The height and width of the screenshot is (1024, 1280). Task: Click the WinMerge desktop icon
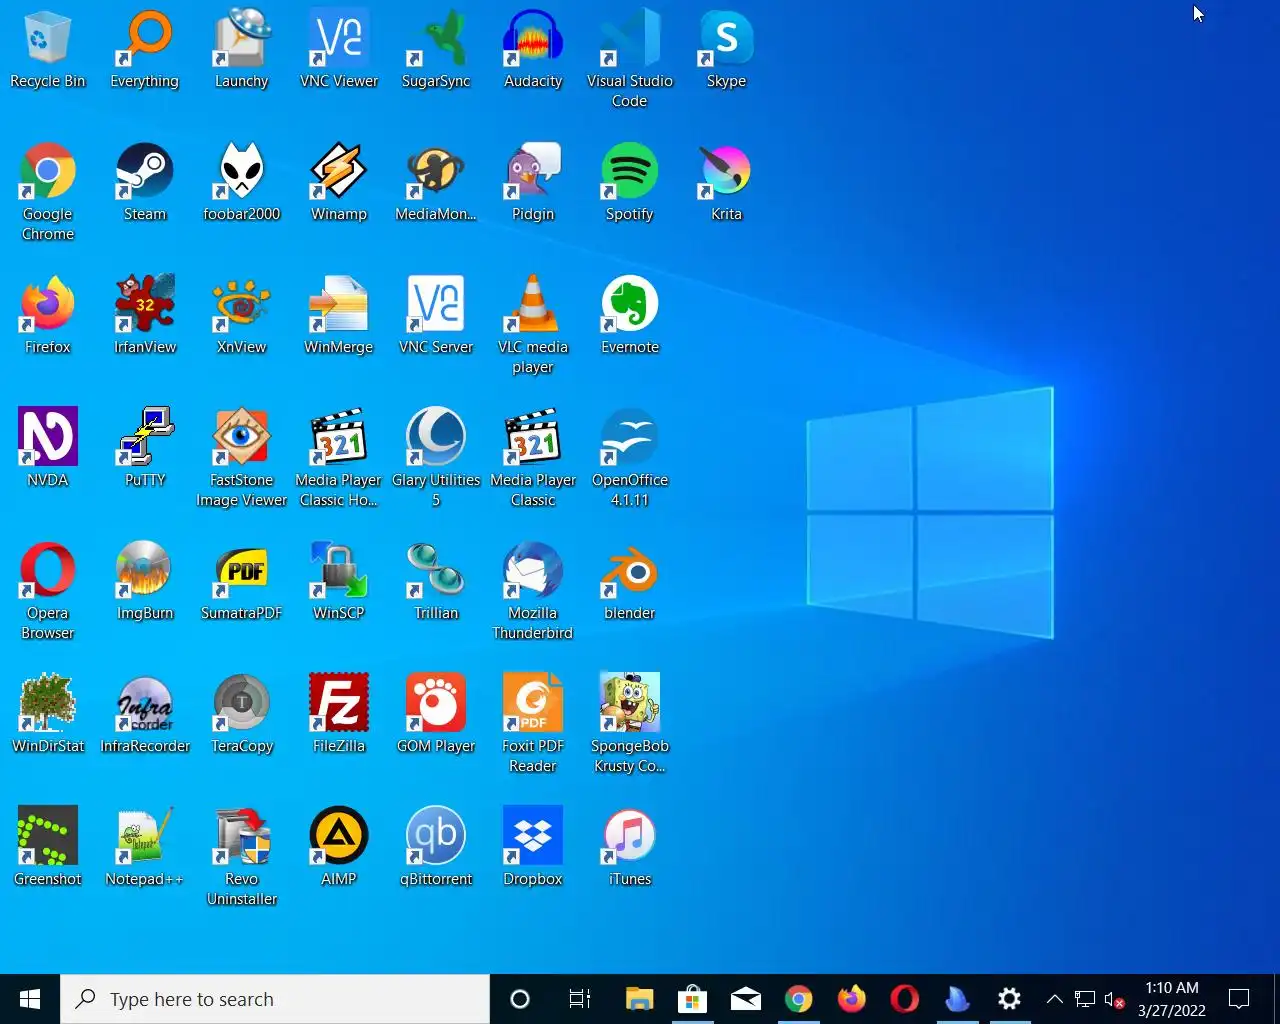click(338, 316)
